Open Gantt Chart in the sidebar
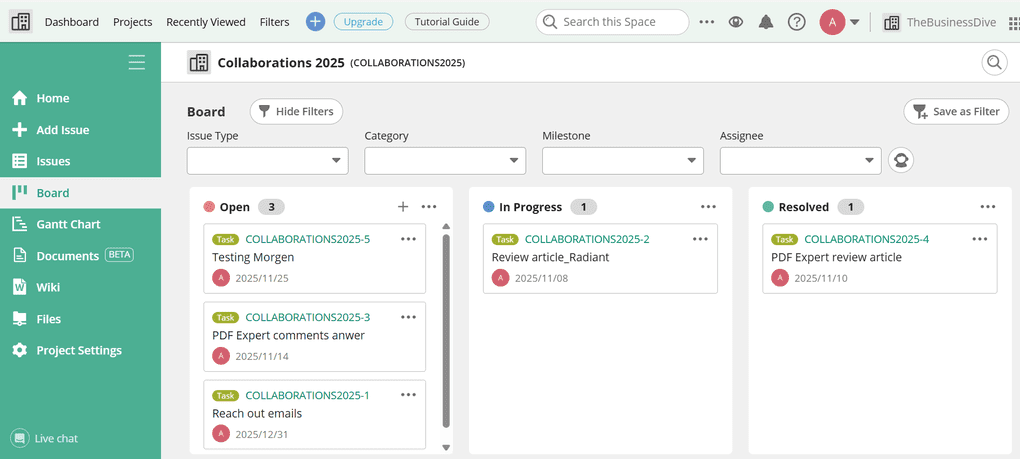Viewport: 1020px width, 459px height. [80, 224]
